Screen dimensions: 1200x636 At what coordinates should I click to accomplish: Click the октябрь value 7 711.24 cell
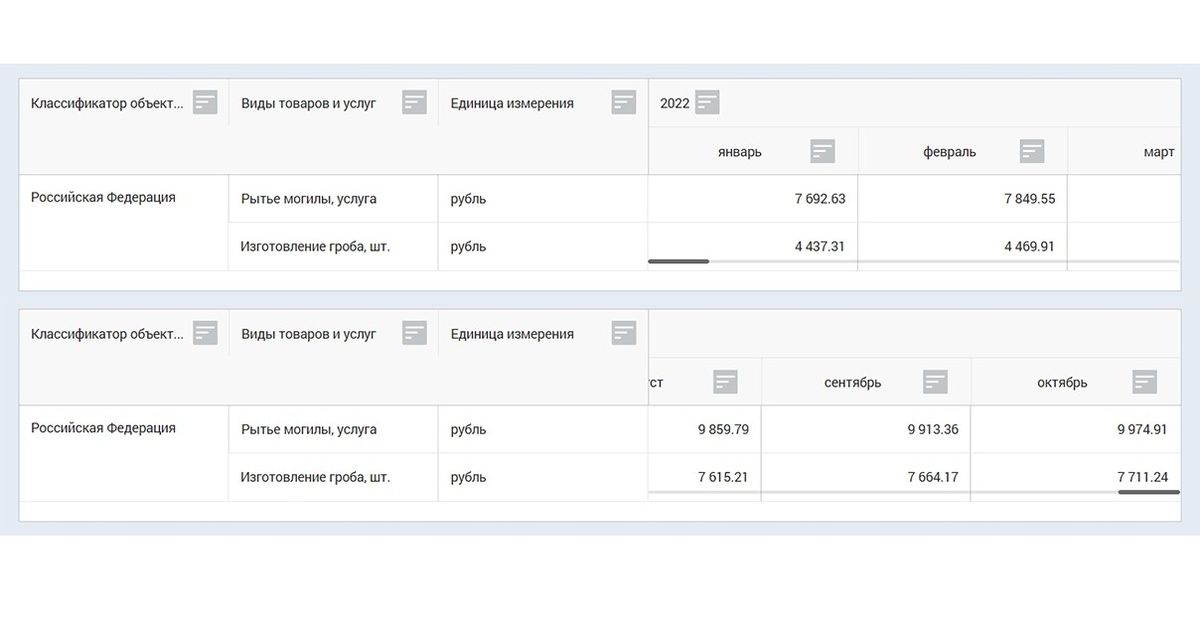1076,477
